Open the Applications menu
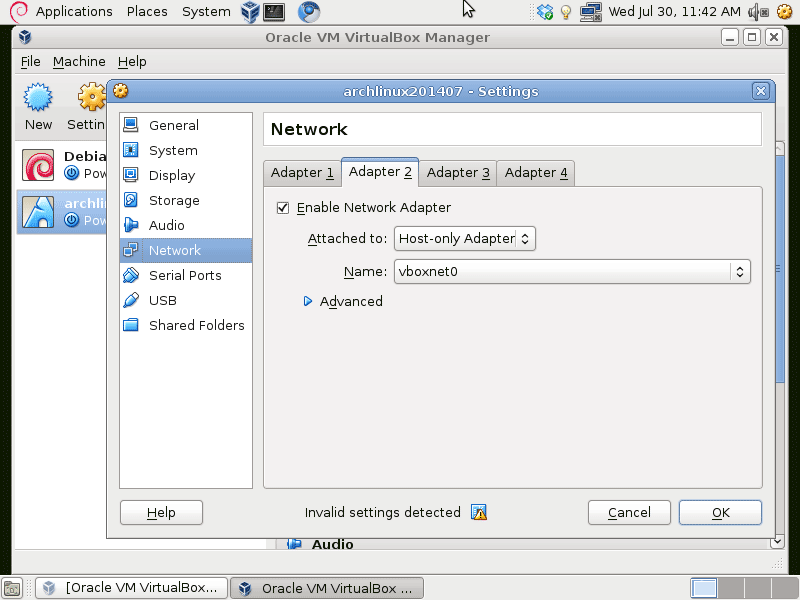Image resolution: width=800 pixels, height=600 pixels. pos(74,11)
